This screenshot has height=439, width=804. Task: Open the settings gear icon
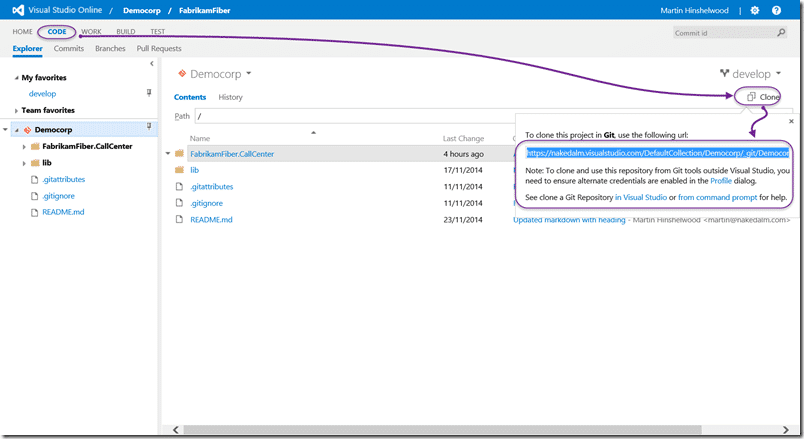click(x=755, y=10)
